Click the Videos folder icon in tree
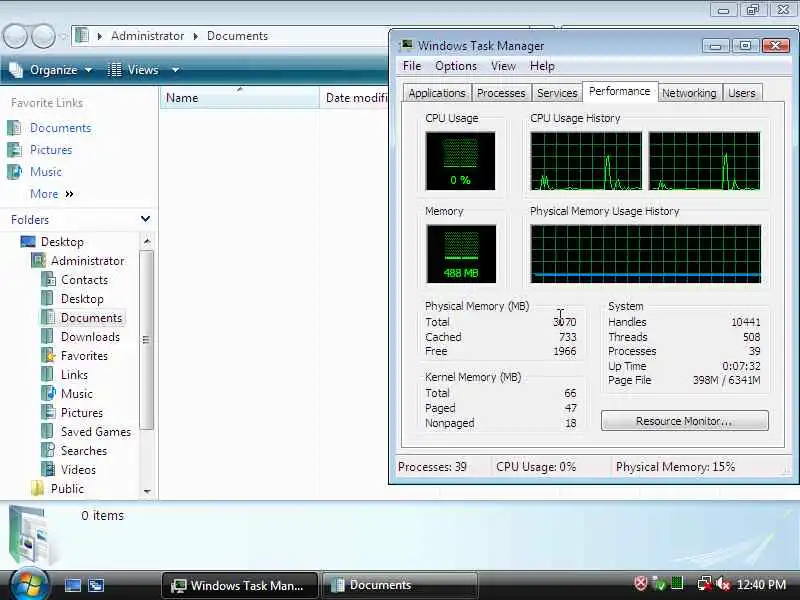 (48, 469)
